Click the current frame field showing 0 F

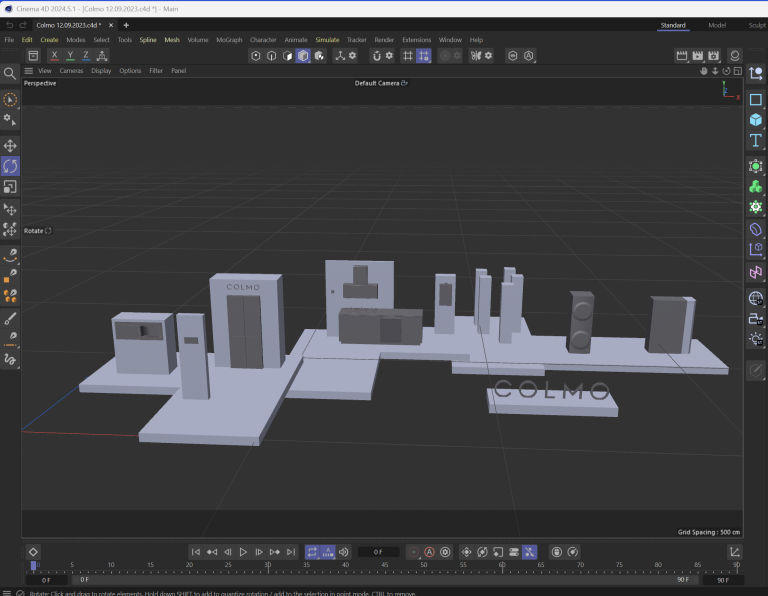tap(378, 552)
